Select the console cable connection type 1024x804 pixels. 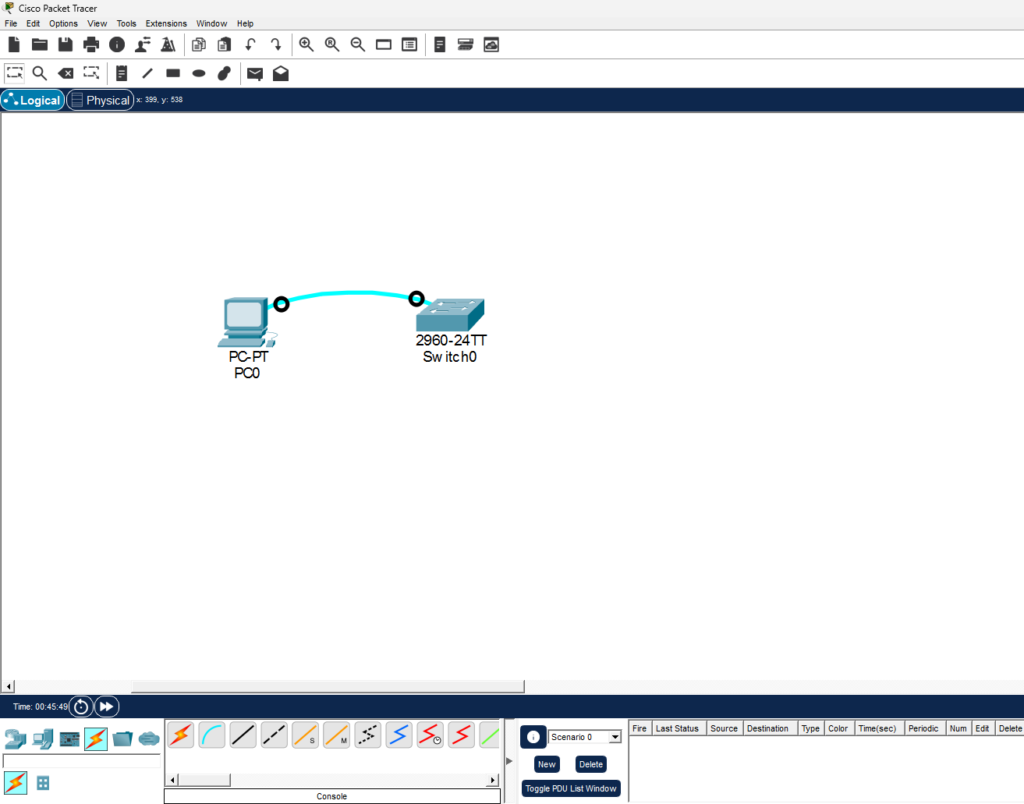212,736
